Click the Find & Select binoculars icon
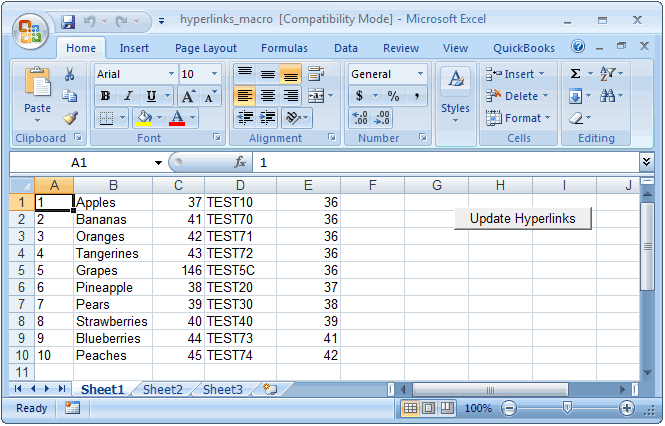The height and width of the screenshot is (426, 665). click(607, 96)
